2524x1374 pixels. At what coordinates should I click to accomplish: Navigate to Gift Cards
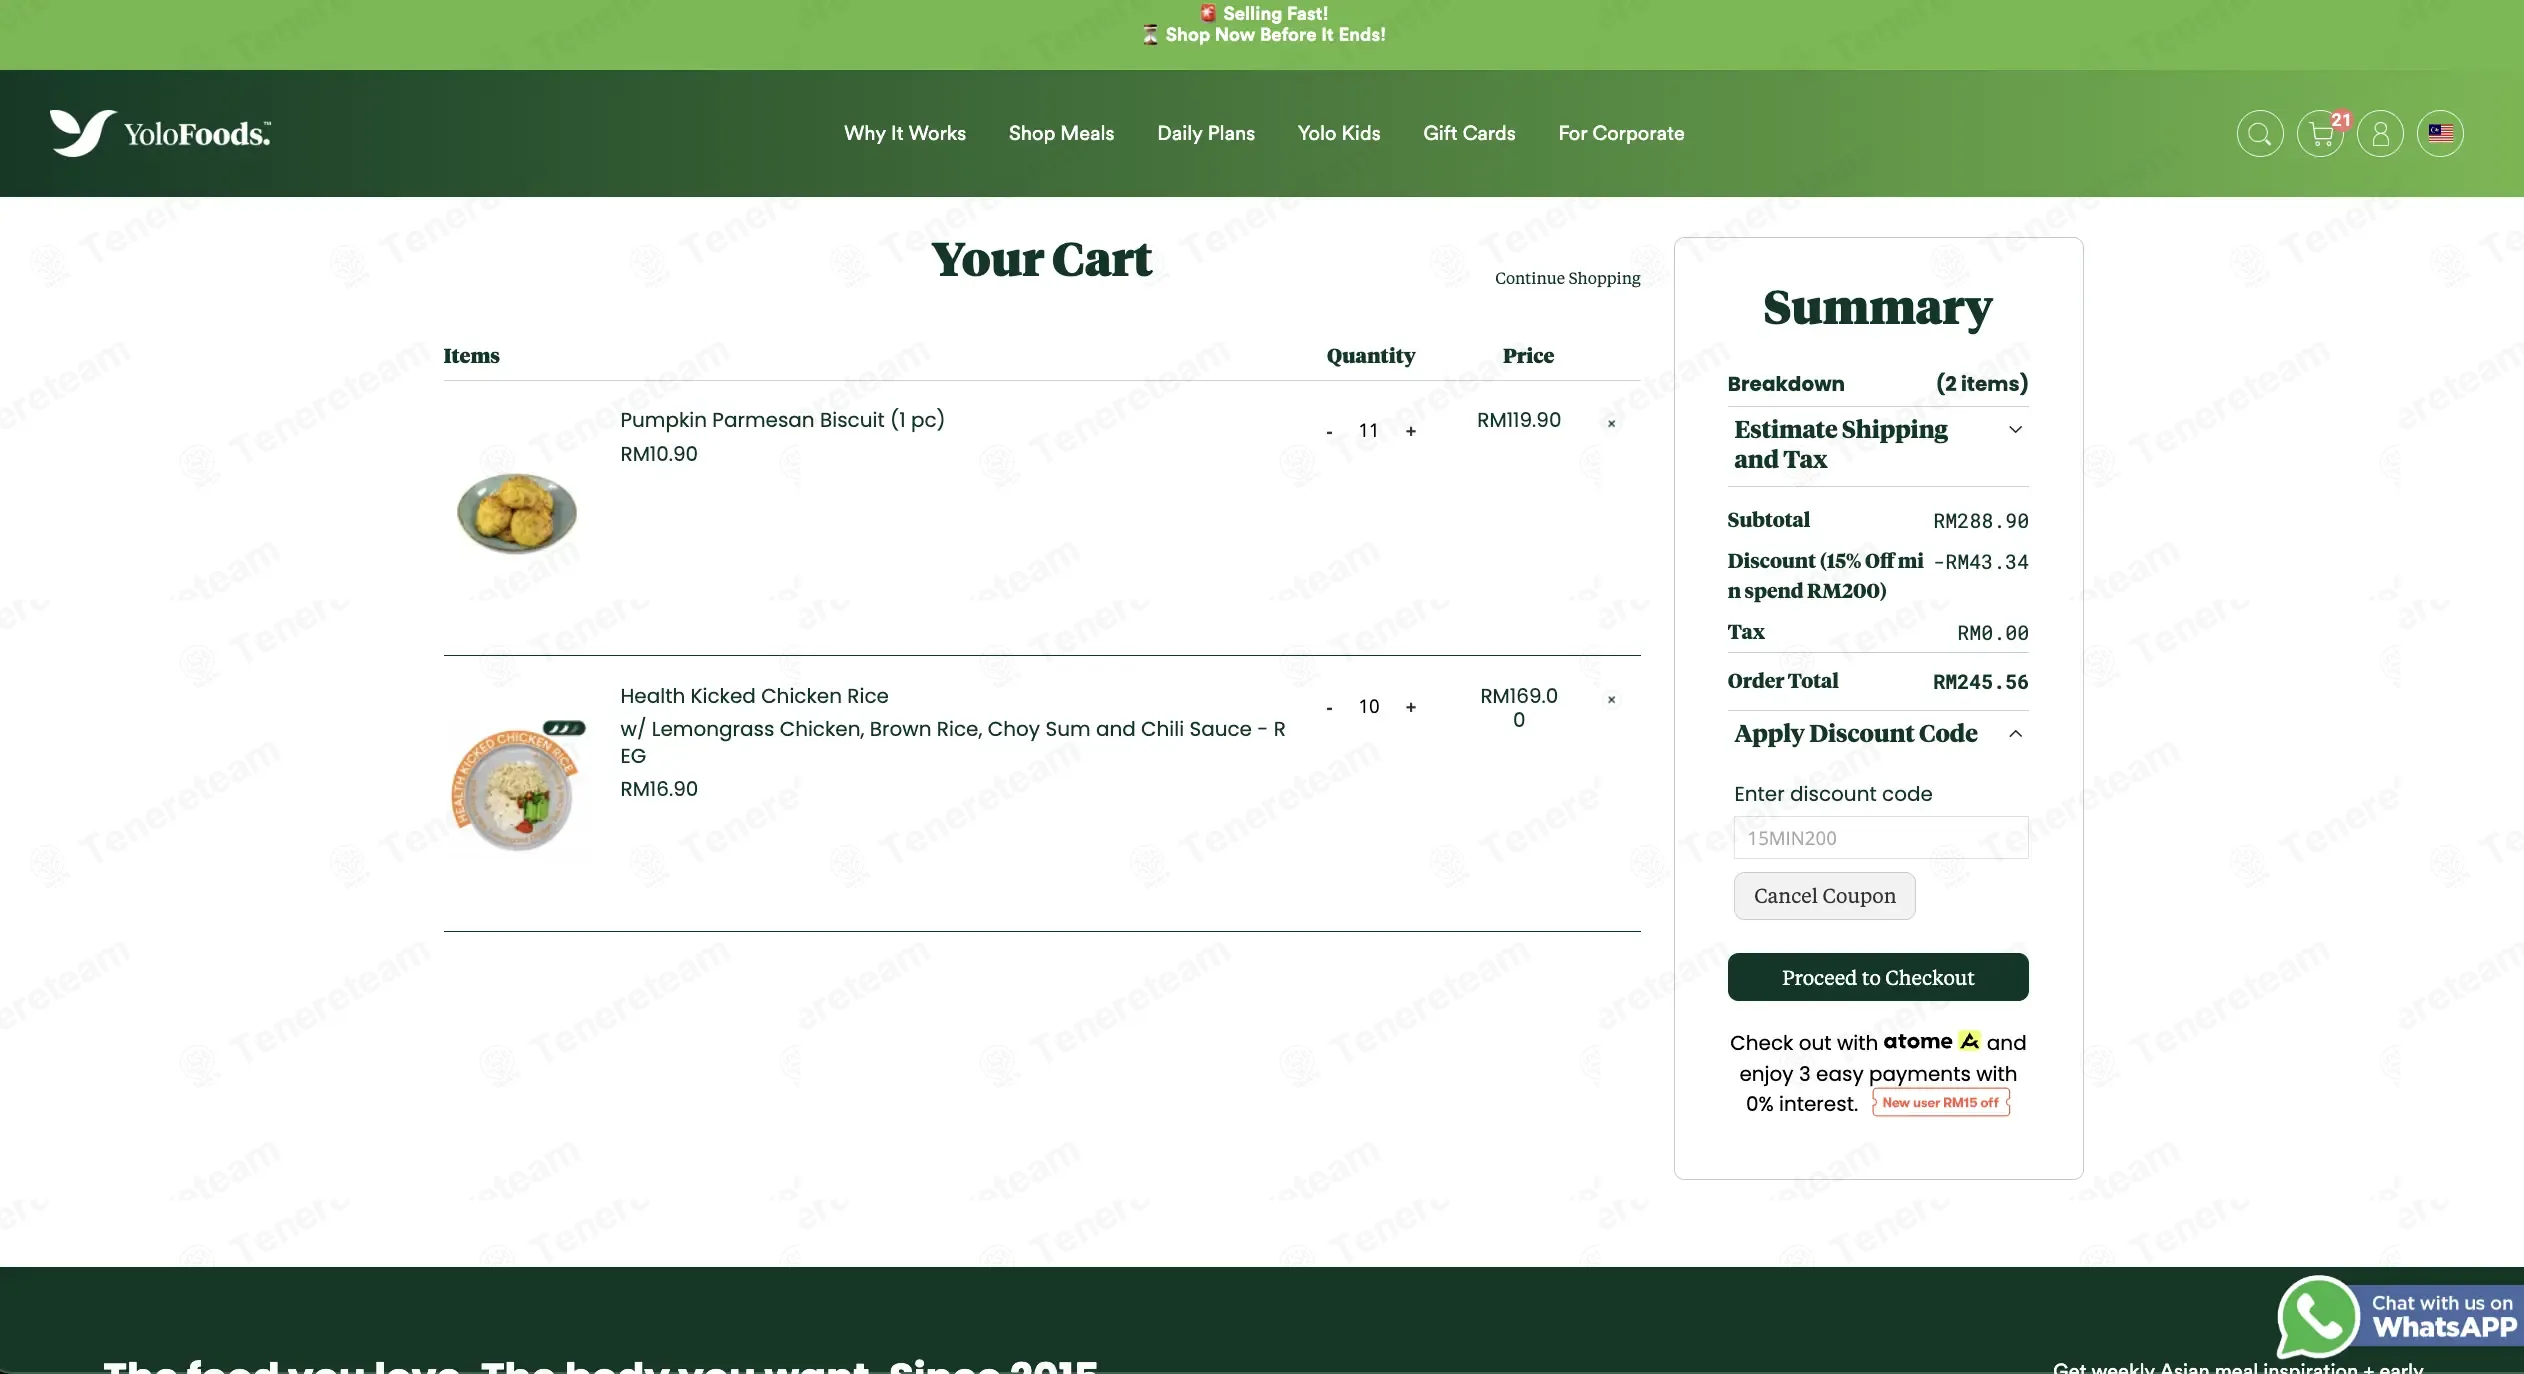[x=1469, y=133]
